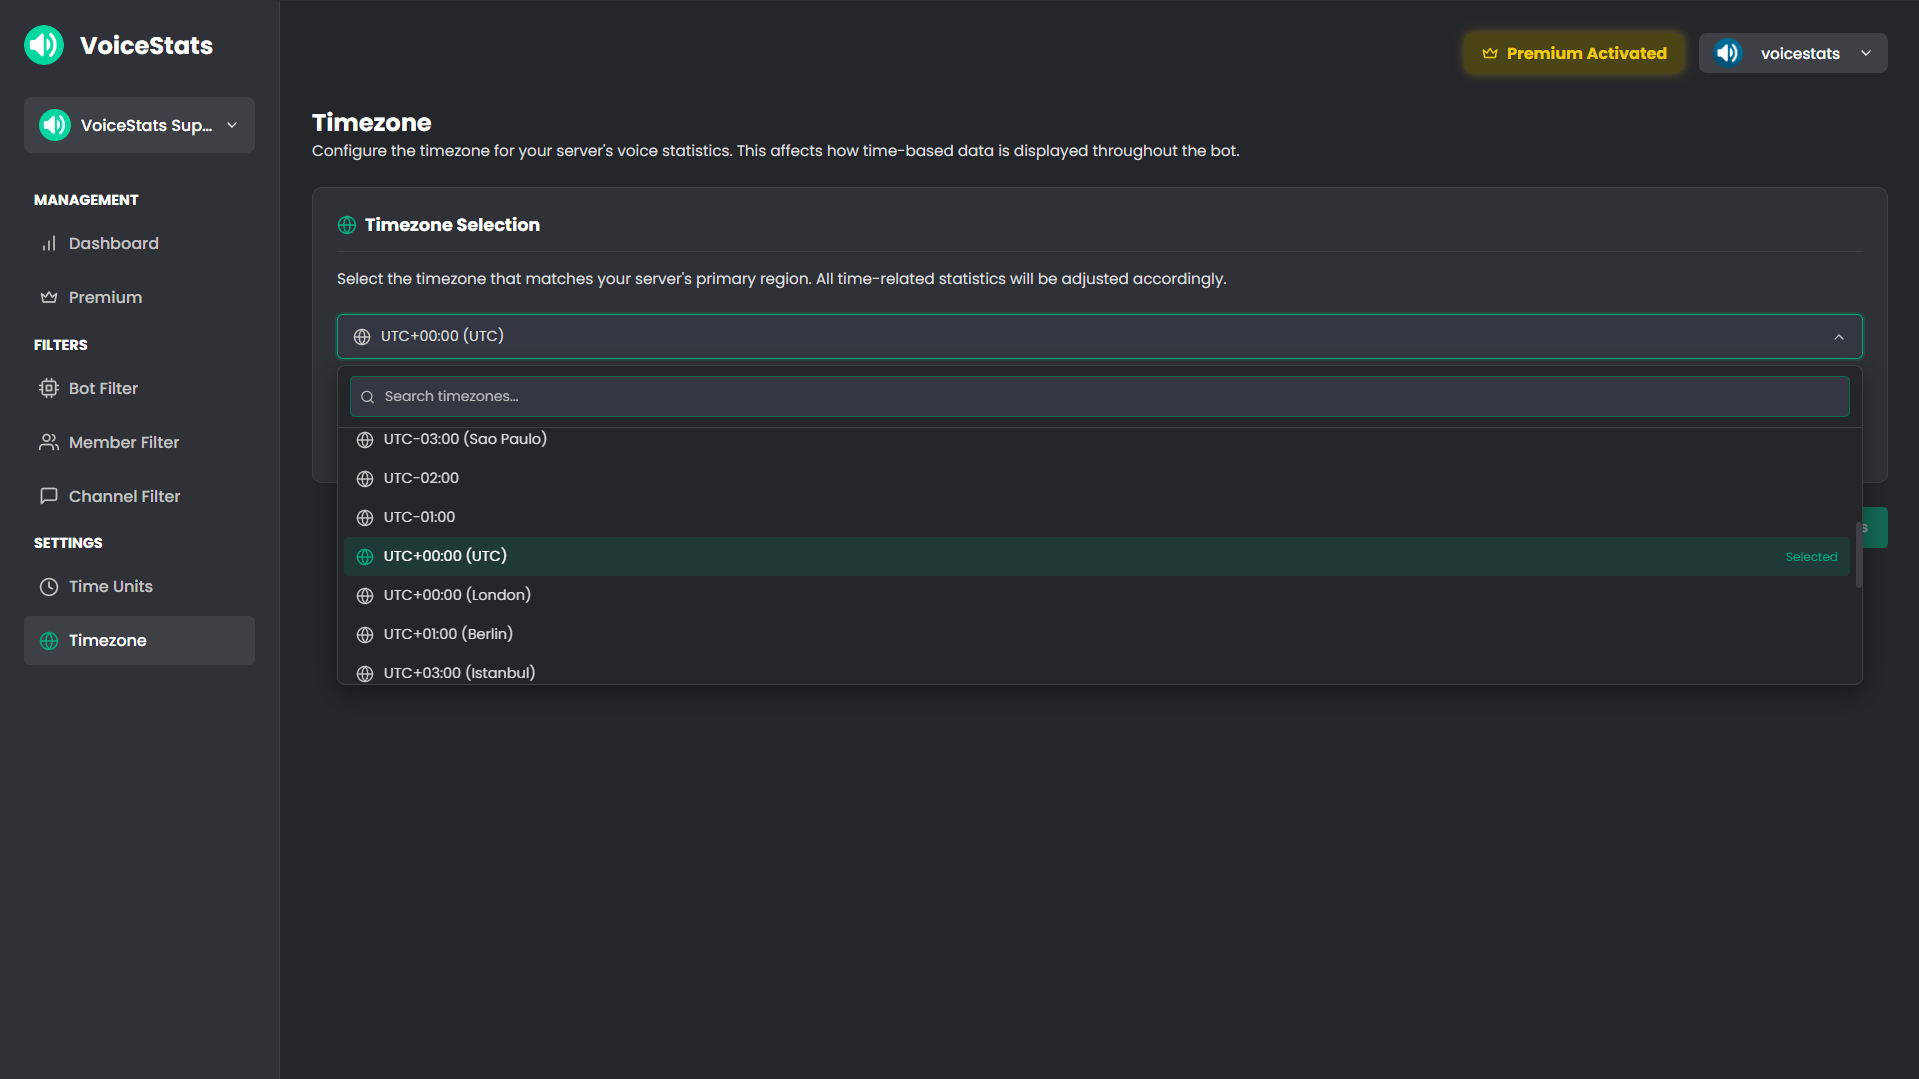Click the Premium Activated button
The image size is (1919, 1079).
tap(1574, 53)
